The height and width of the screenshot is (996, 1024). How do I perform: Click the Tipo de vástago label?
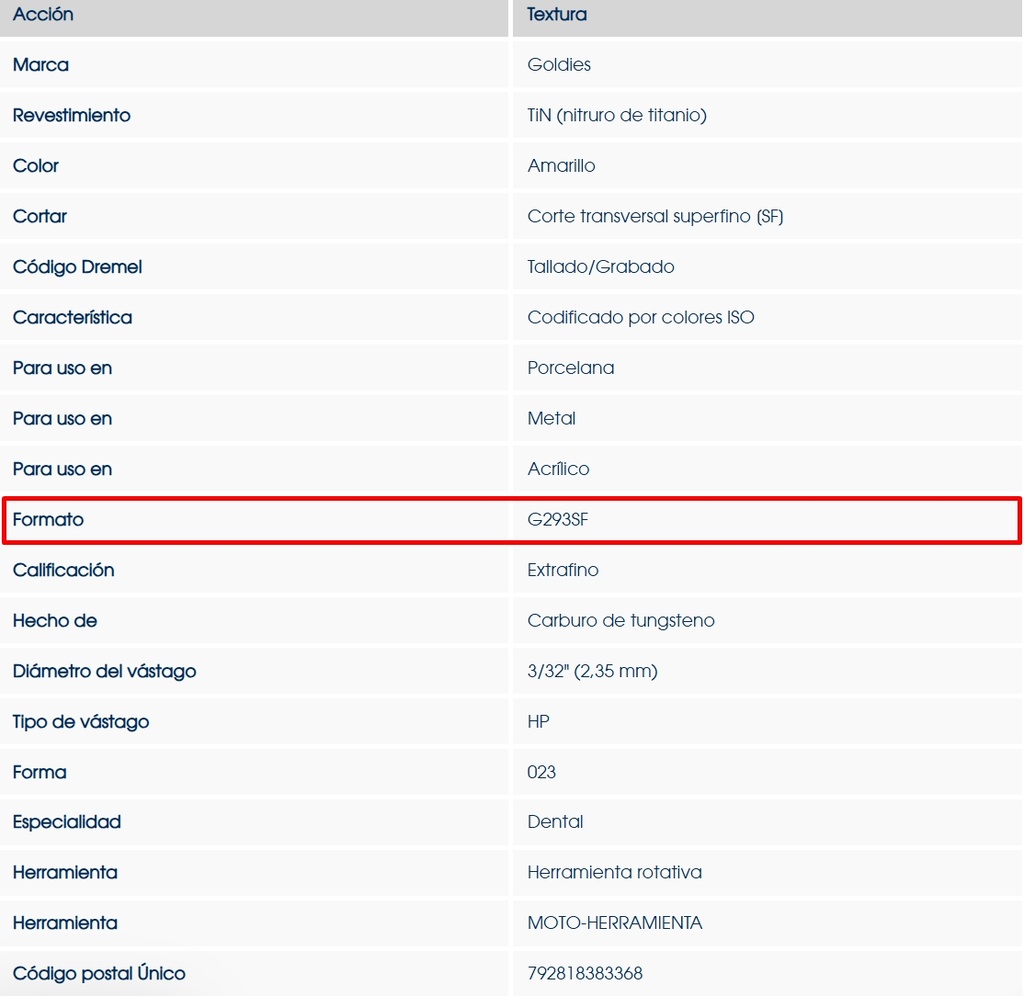81,722
